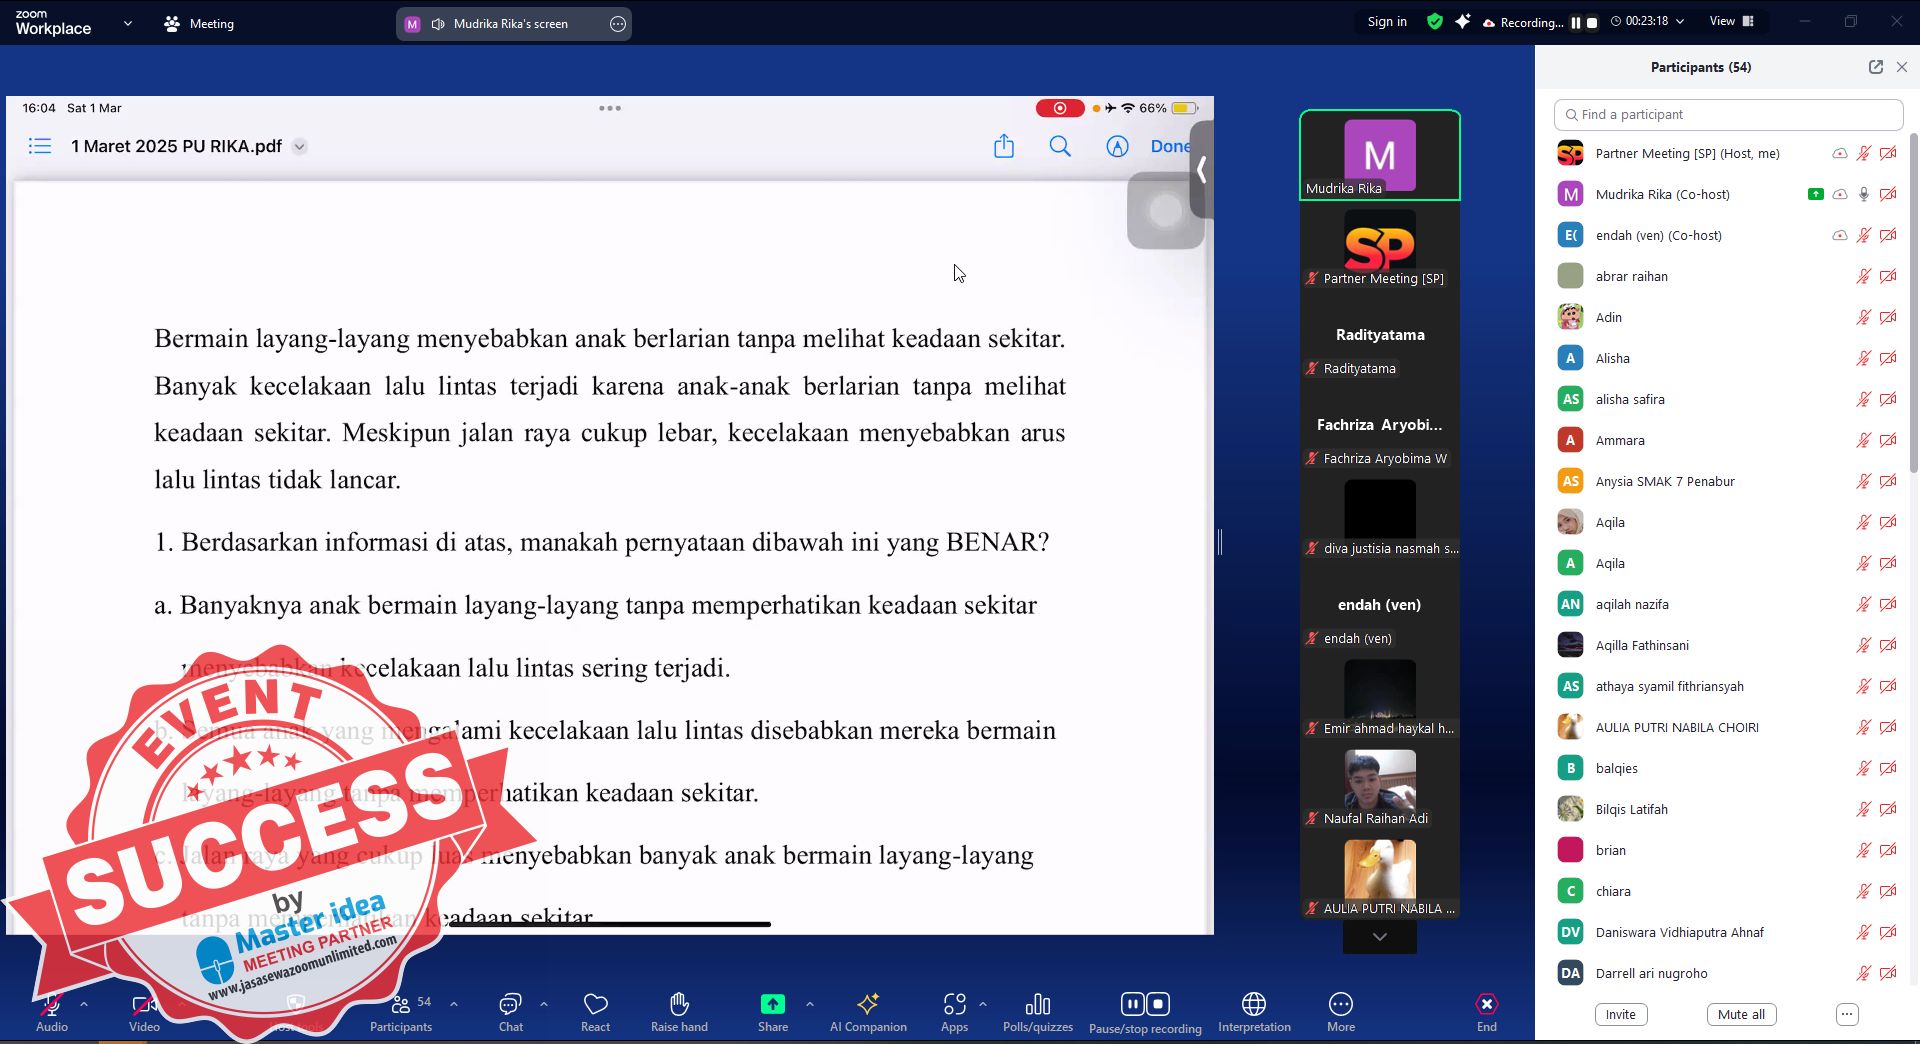Open the More options menu

click(1340, 1004)
